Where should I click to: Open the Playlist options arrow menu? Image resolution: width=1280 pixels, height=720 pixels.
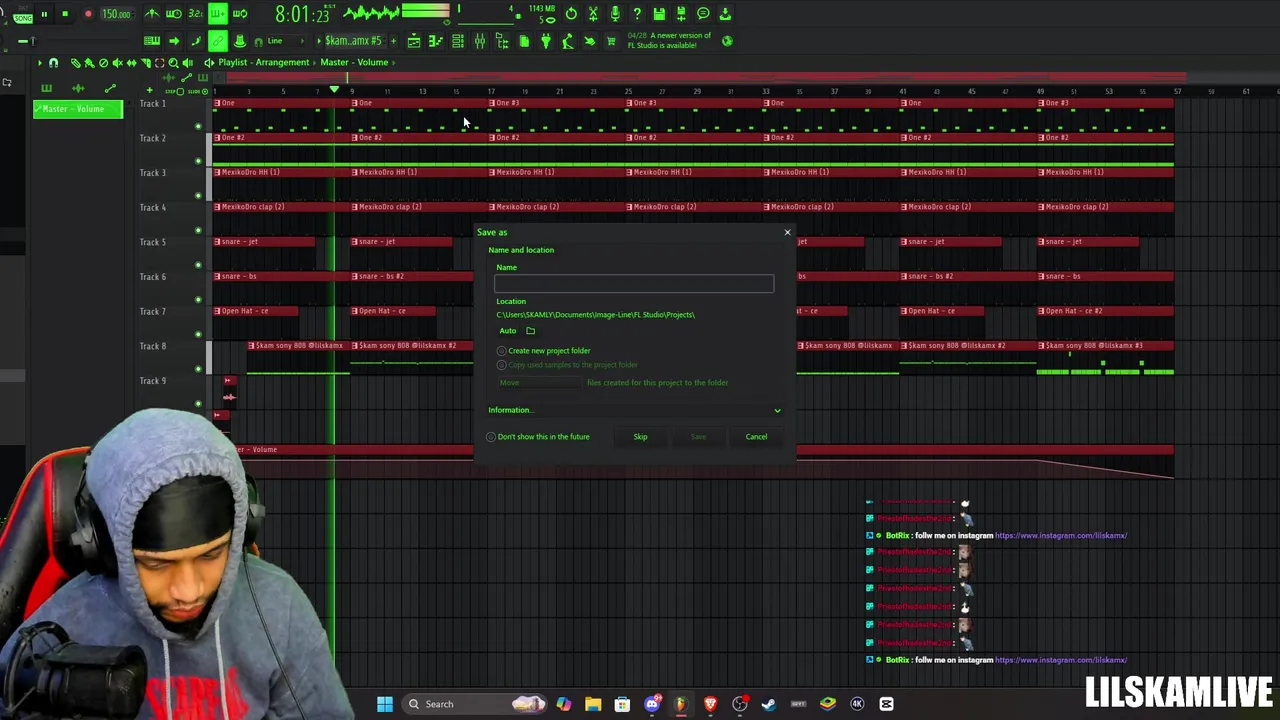[x=39, y=62]
